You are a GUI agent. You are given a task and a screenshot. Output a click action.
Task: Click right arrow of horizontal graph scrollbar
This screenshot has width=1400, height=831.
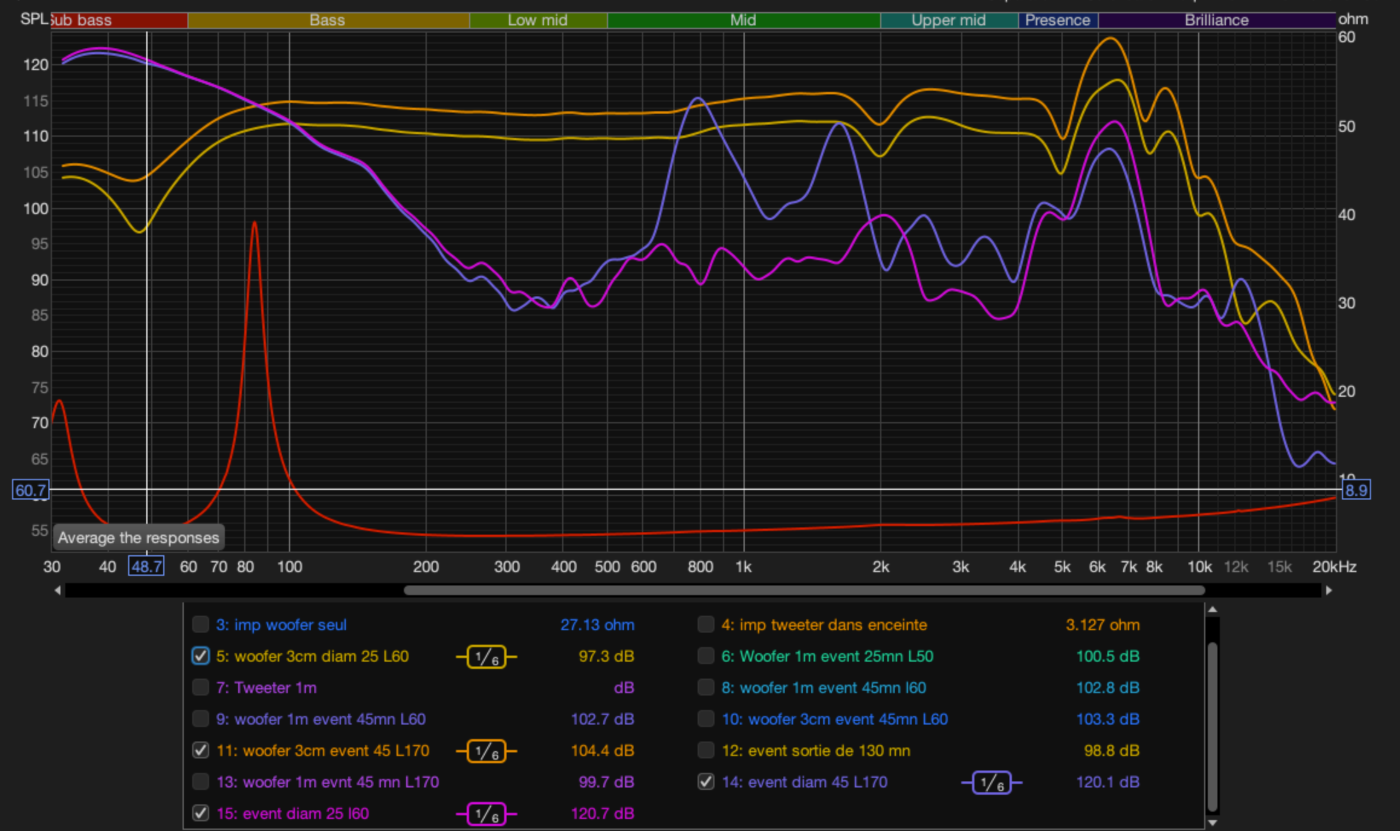(x=1329, y=590)
